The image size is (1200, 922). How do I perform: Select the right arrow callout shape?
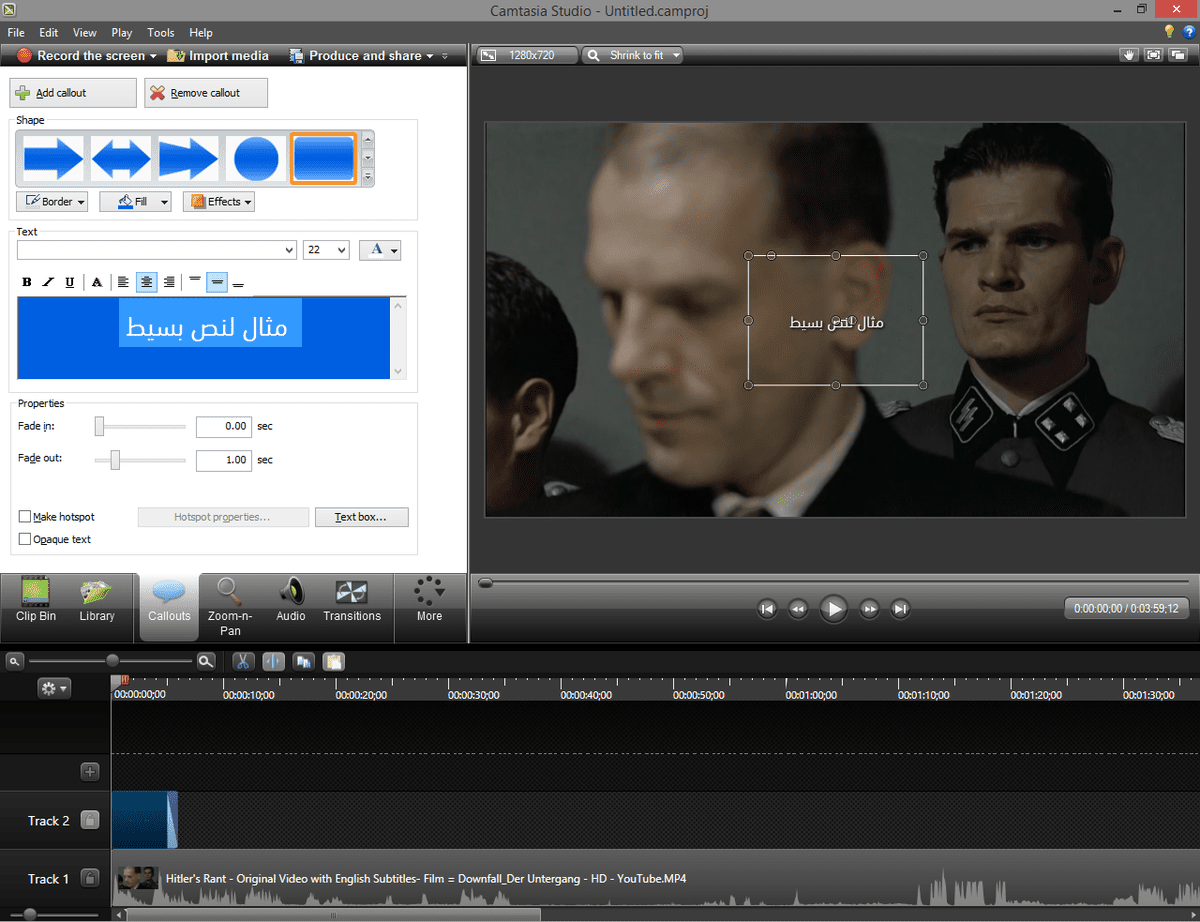click(53, 158)
